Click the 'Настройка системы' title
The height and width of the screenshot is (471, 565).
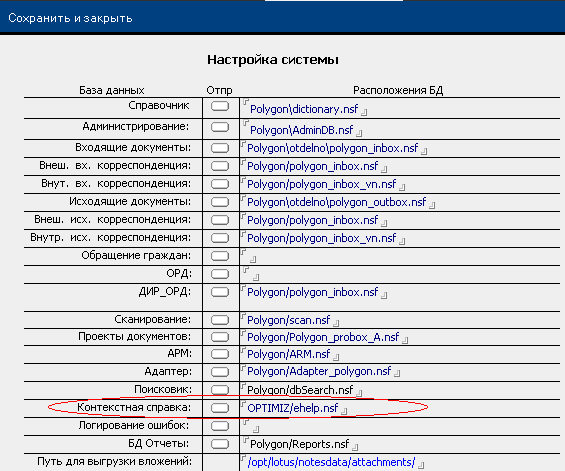273,60
